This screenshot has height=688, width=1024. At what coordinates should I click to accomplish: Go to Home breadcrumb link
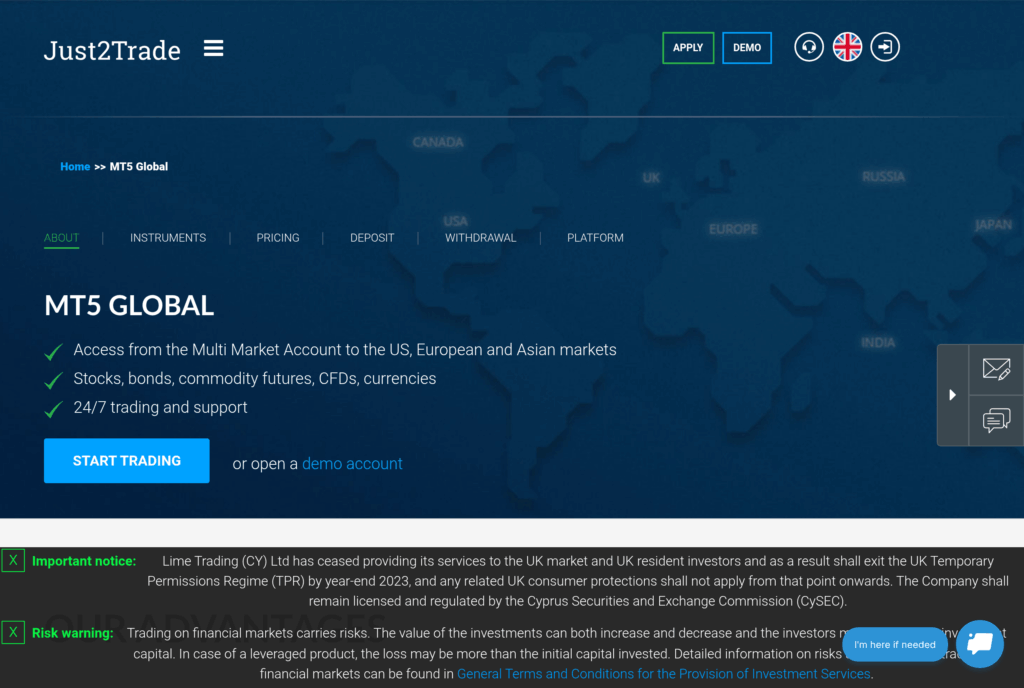75,166
